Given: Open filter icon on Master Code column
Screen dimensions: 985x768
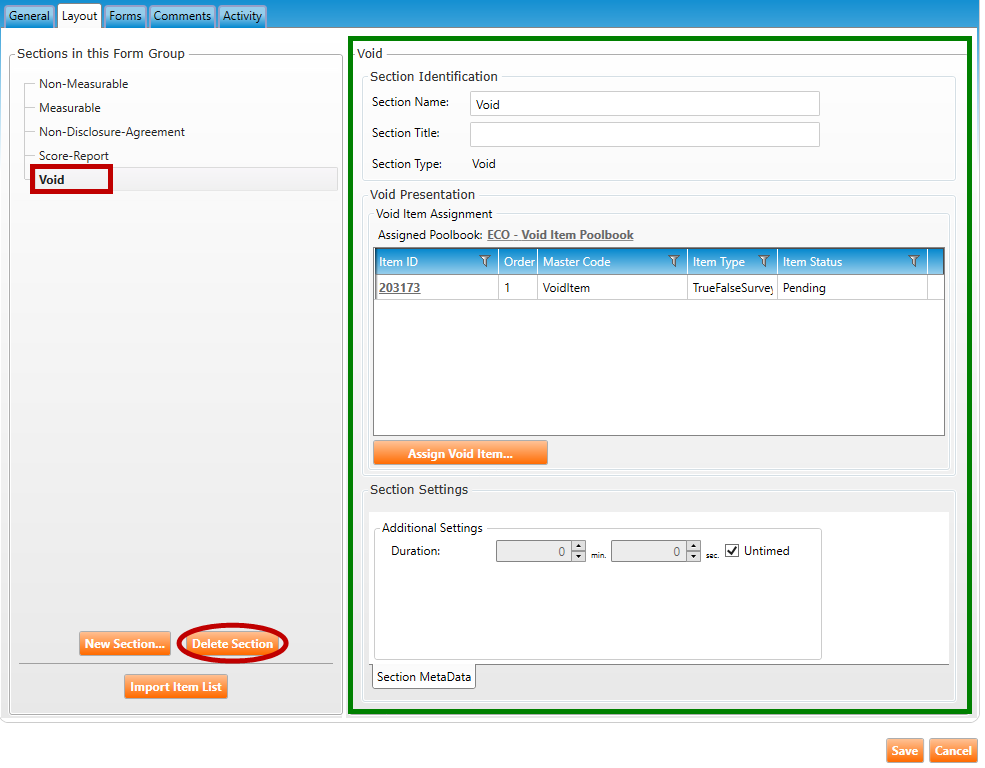Looking at the screenshot, I should 674,262.
